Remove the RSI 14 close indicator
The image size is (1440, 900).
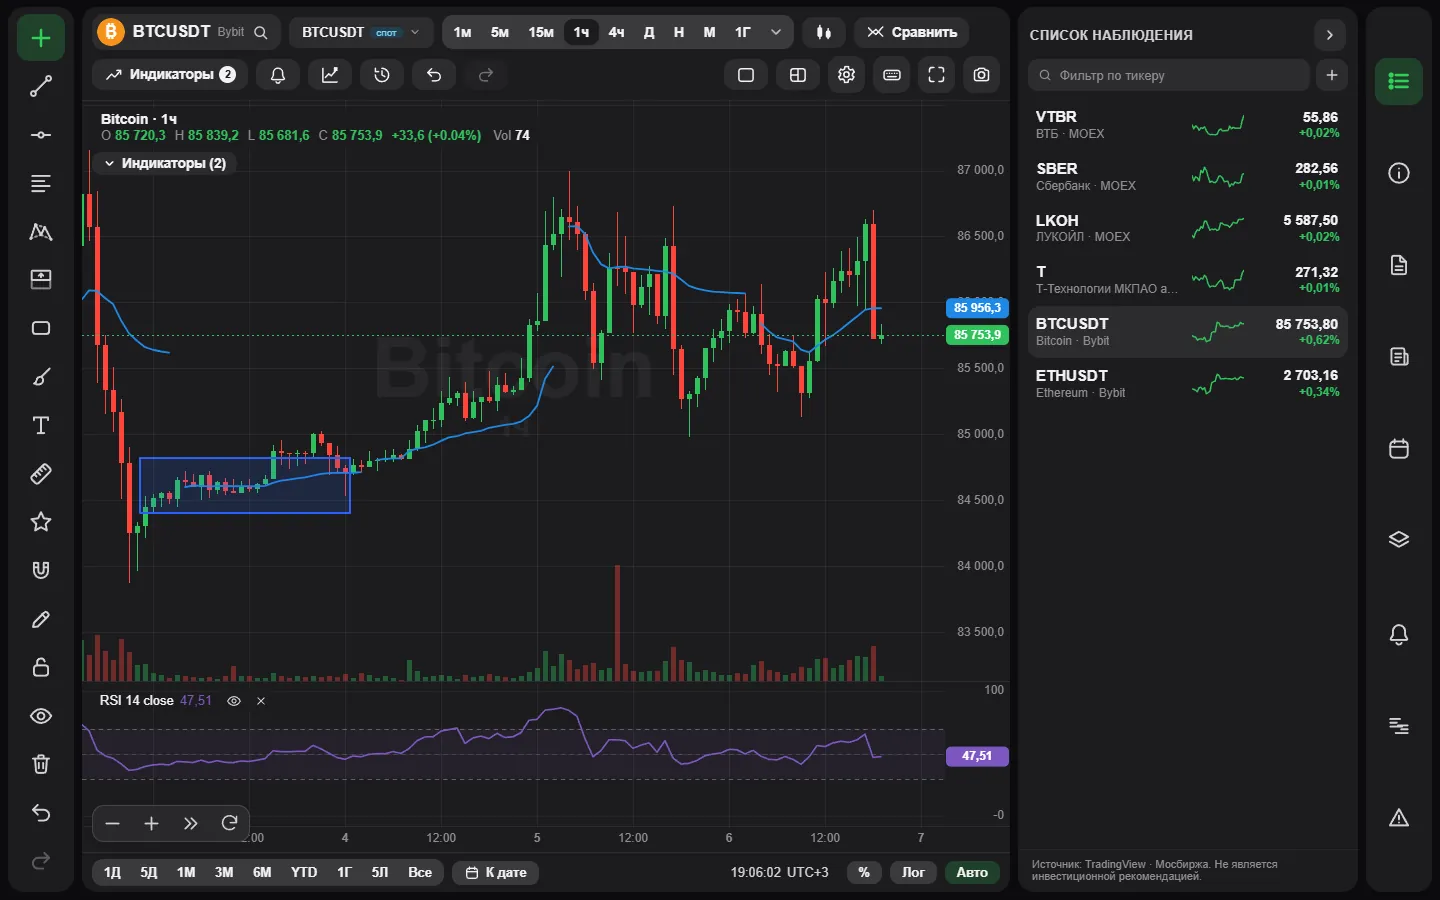pos(261,701)
